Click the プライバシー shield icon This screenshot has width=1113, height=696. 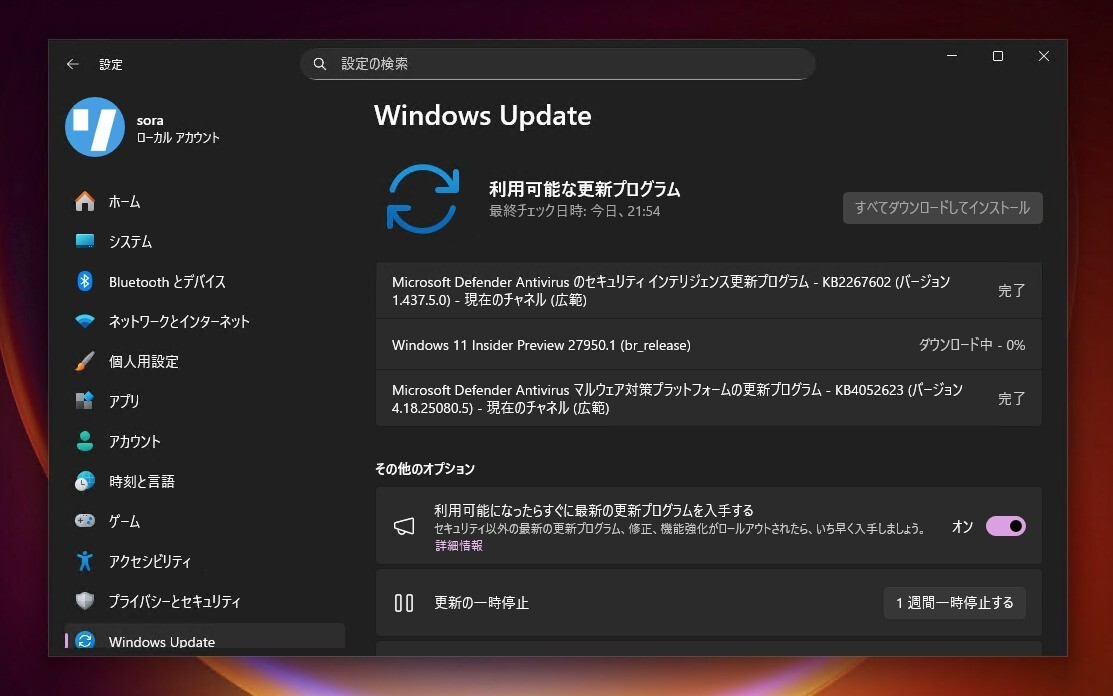click(x=85, y=601)
